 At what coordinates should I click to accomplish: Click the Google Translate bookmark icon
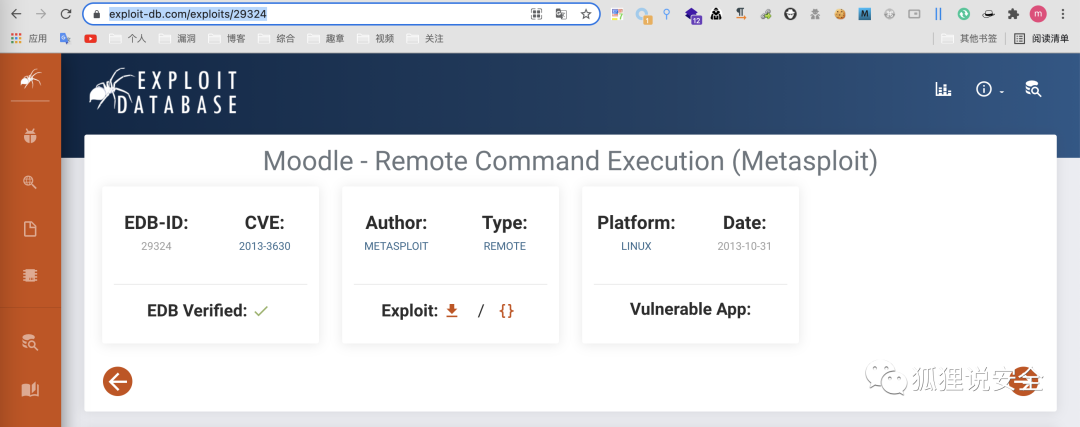(65, 39)
